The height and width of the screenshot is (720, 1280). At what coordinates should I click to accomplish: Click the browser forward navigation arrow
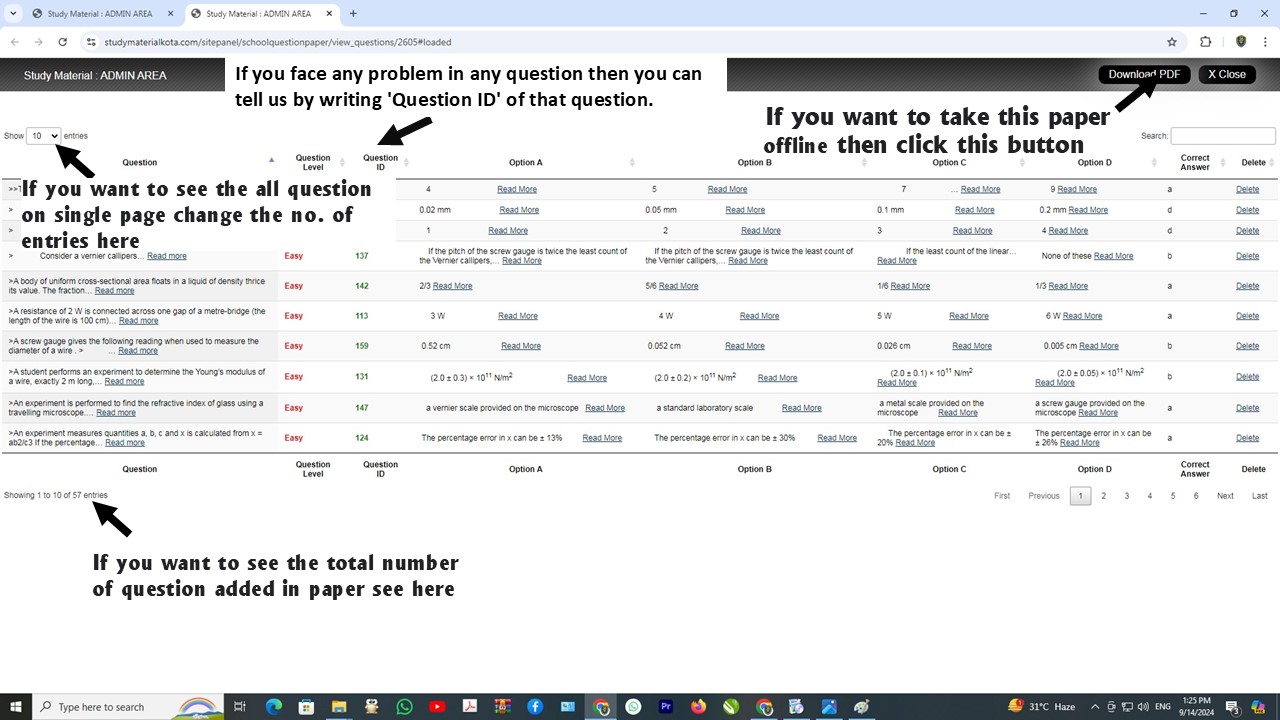point(37,42)
